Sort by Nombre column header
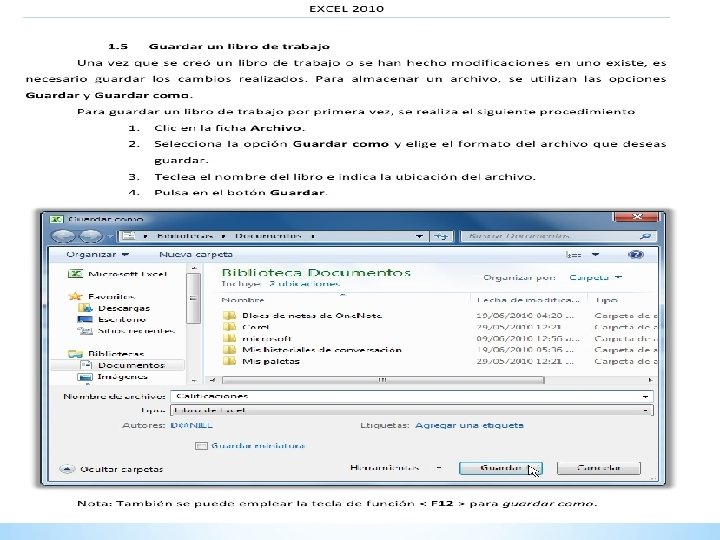The image size is (720, 540). point(242,300)
